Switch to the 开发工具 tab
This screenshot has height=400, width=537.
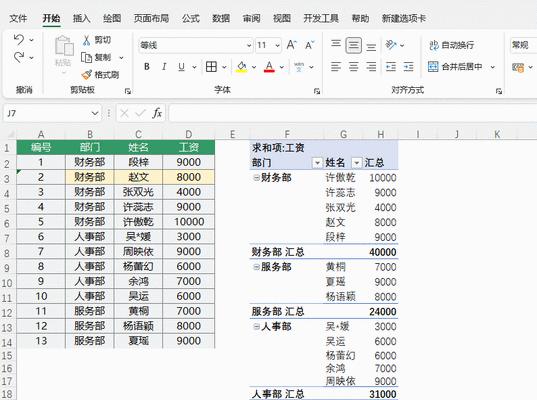(x=321, y=18)
